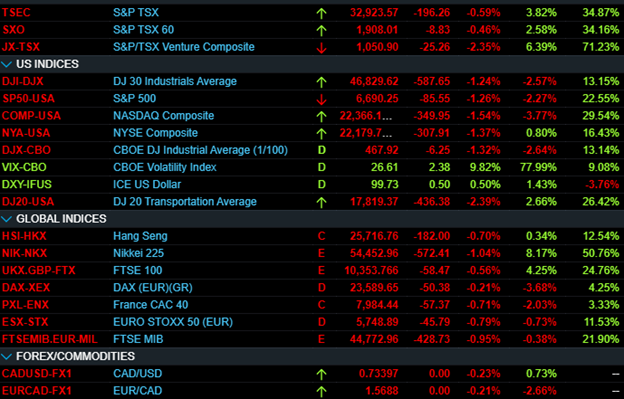Select the NYSE Composite name
624x399 pixels.
pos(156,133)
